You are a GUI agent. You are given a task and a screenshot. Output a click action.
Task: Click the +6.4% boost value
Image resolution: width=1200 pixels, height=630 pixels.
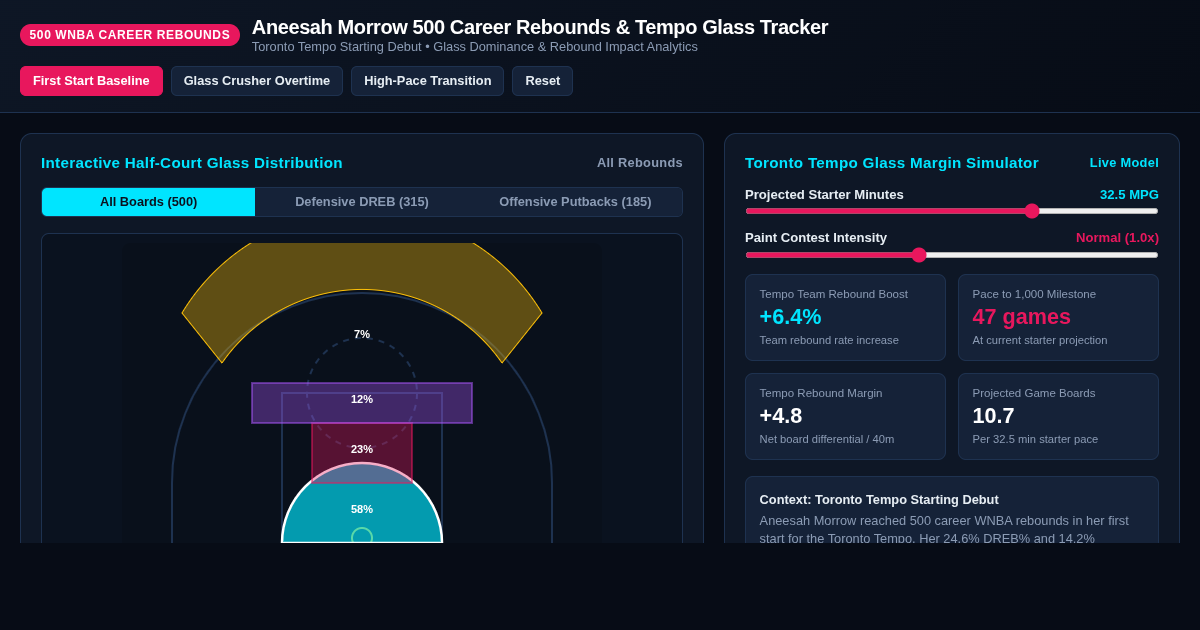coord(790,317)
